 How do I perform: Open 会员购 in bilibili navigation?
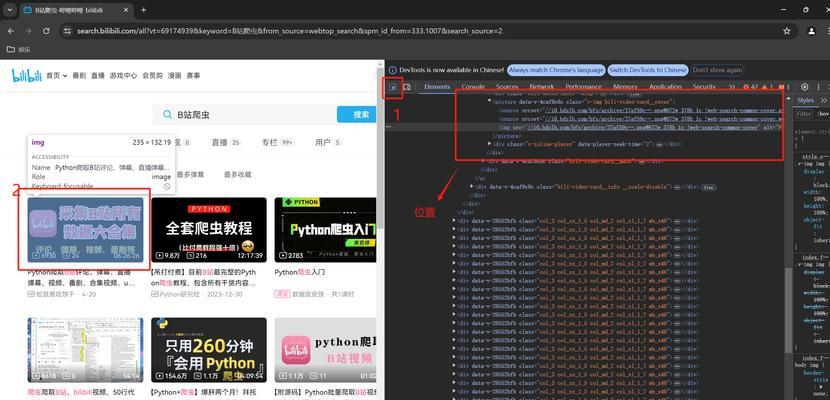click(x=152, y=76)
